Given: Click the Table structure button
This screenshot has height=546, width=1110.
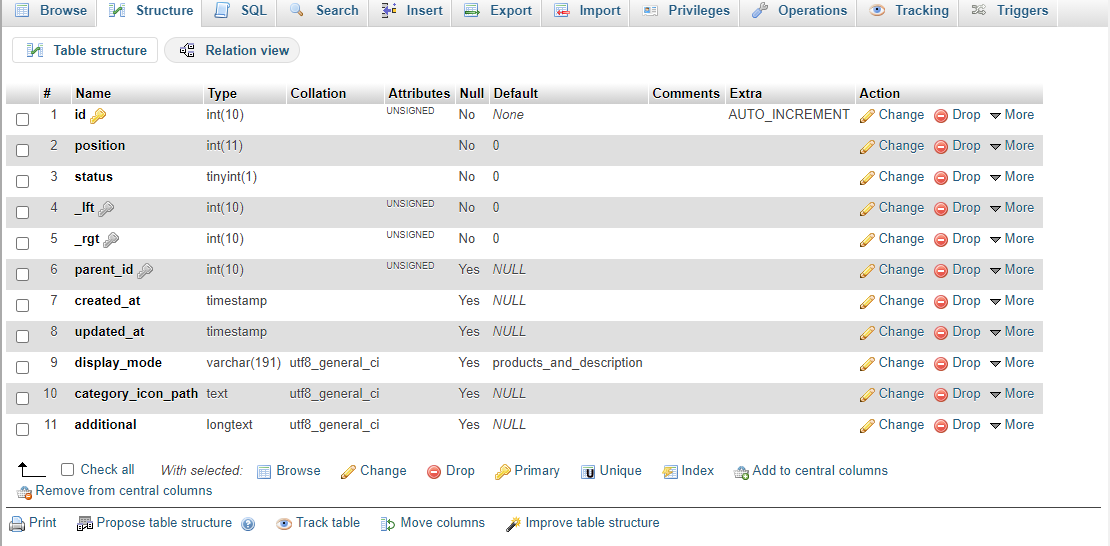Looking at the screenshot, I should 85,50.
